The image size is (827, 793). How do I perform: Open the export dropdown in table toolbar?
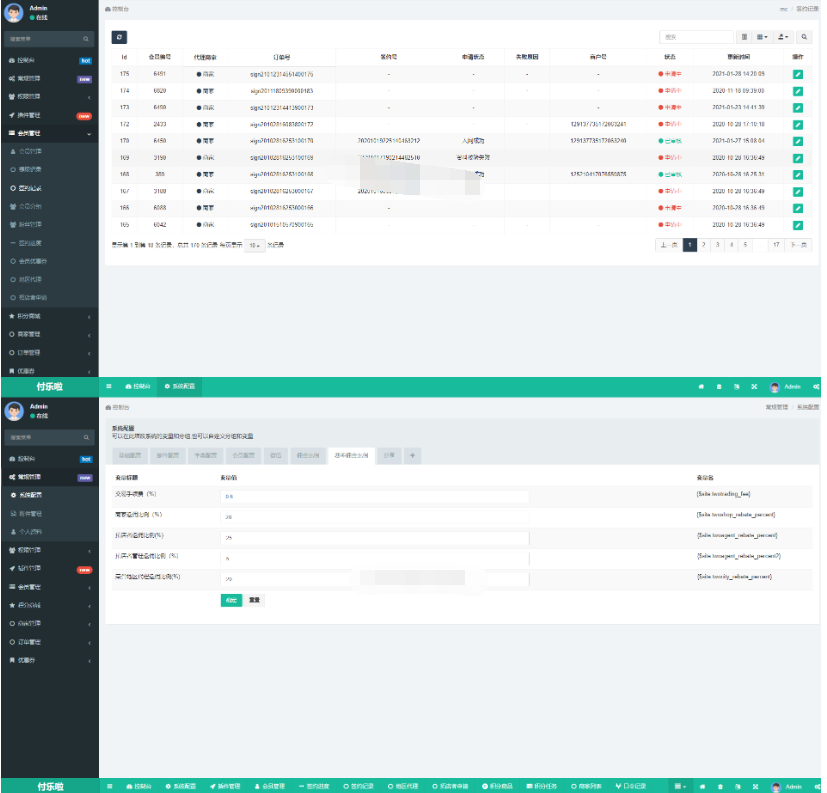[x=784, y=37]
